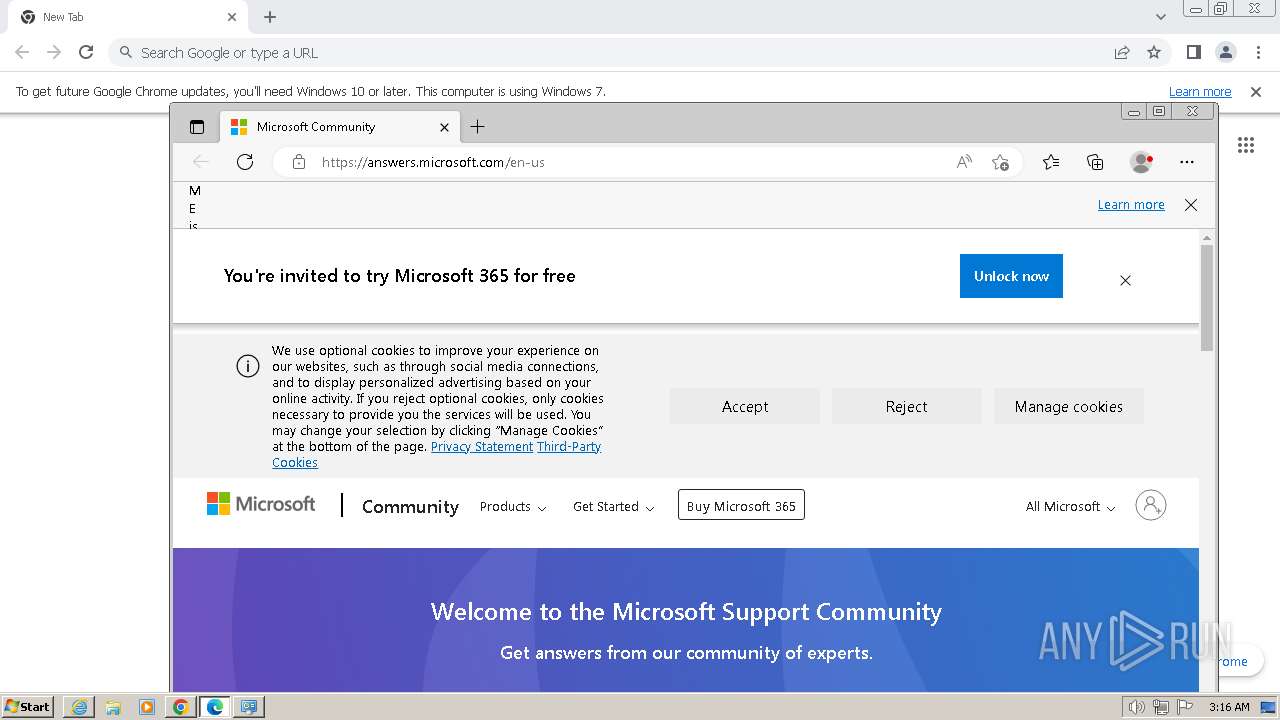Select the Microsoft Community tab in Edge
The width and height of the screenshot is (1280, 720).
coord(340,127)
